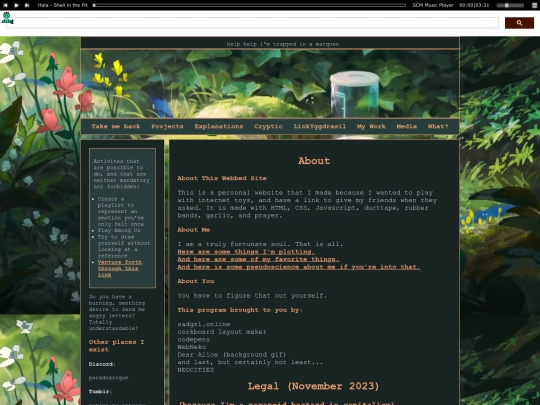Click the Dear Alice background gif credit
This screenshot has width=540, height=405.
[232, 355]
